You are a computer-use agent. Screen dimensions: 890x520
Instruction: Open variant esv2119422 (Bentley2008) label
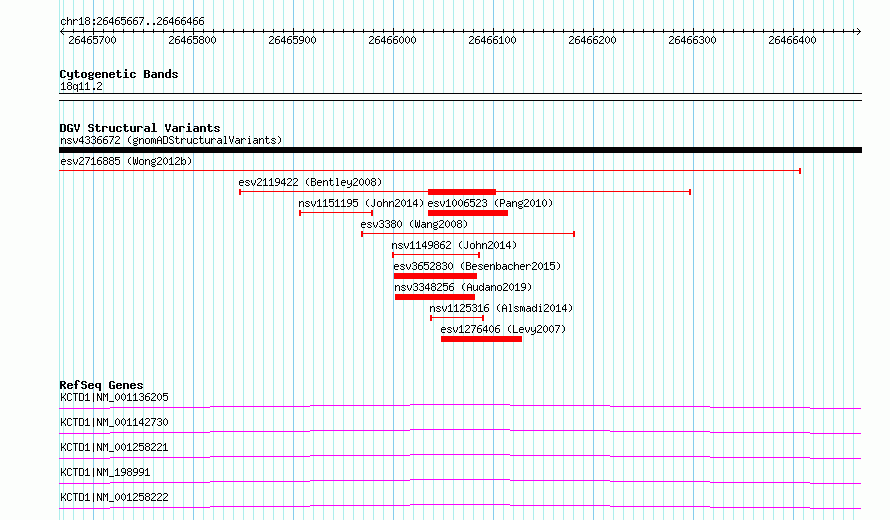point(310,182)
